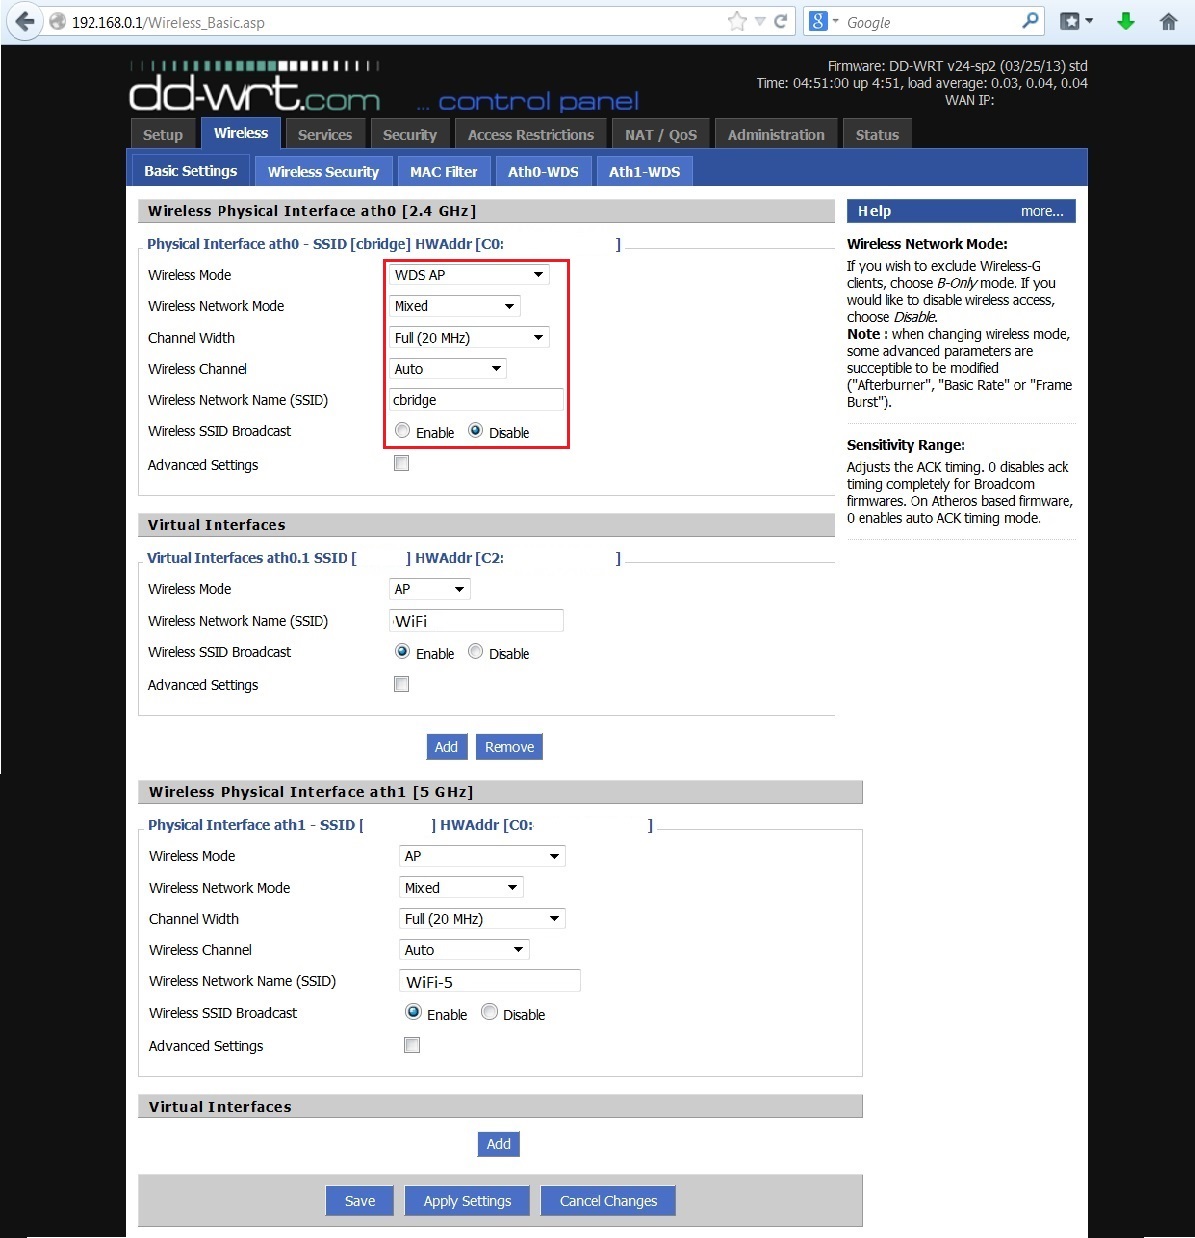The image size is (1195, 1238).
Task: Reload the page with the refresh icon
Action: (781, 21)
